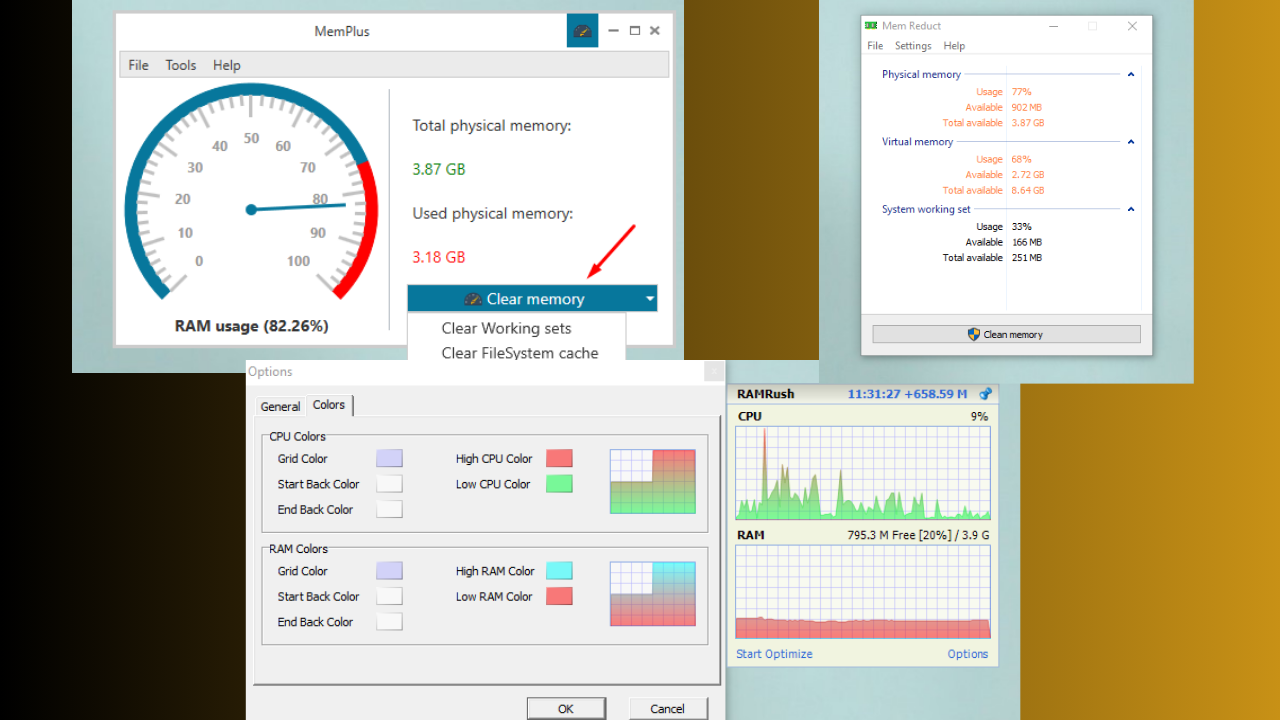Switch to the Colors tab in Options

329,405
